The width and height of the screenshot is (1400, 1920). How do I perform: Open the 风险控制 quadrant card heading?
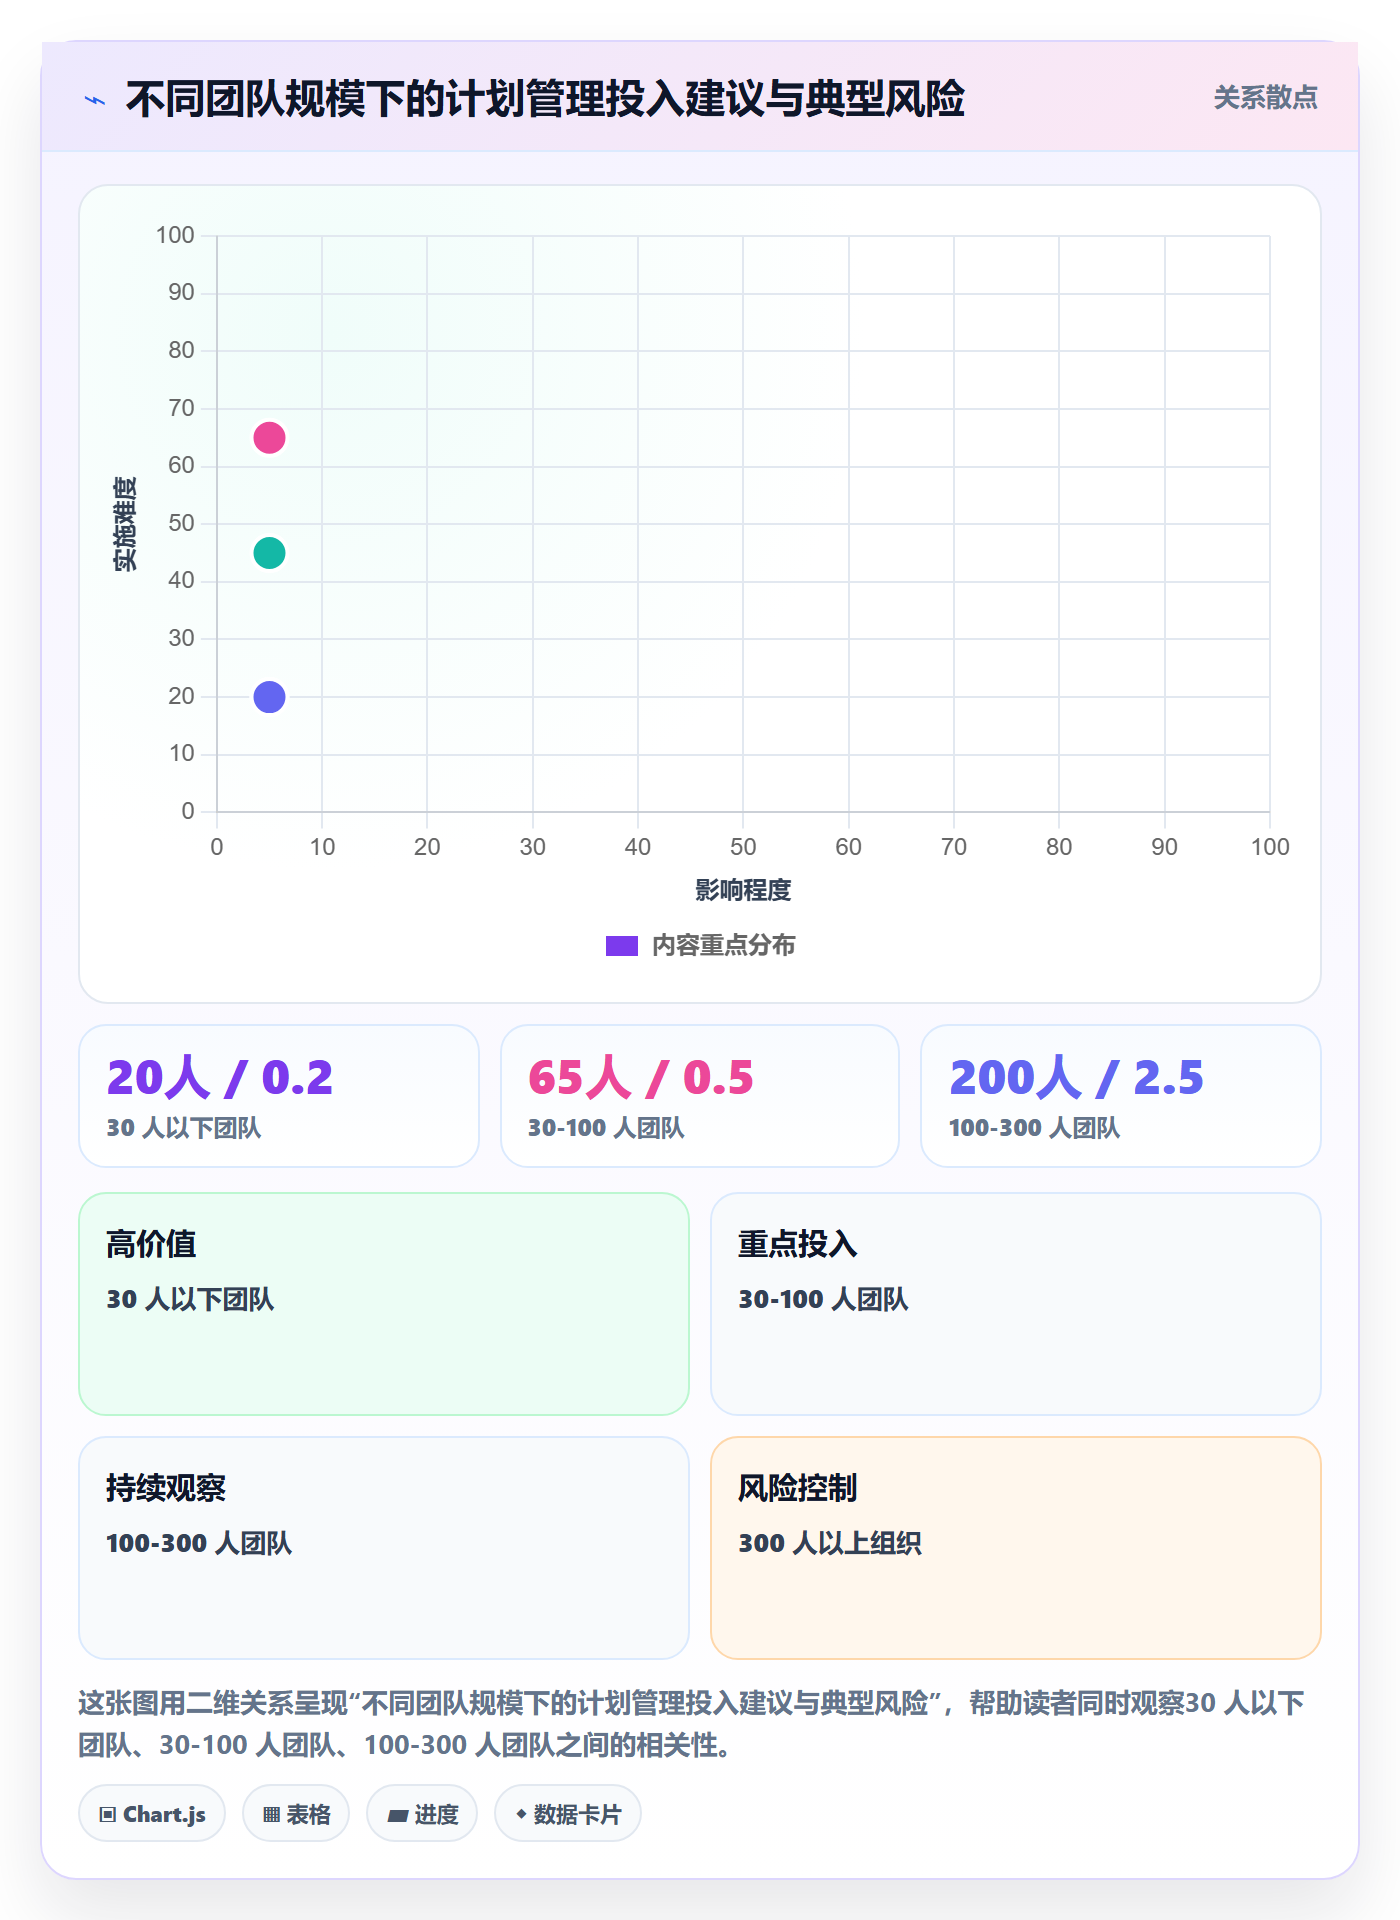pyautogui.click(x=798, y=1488)
